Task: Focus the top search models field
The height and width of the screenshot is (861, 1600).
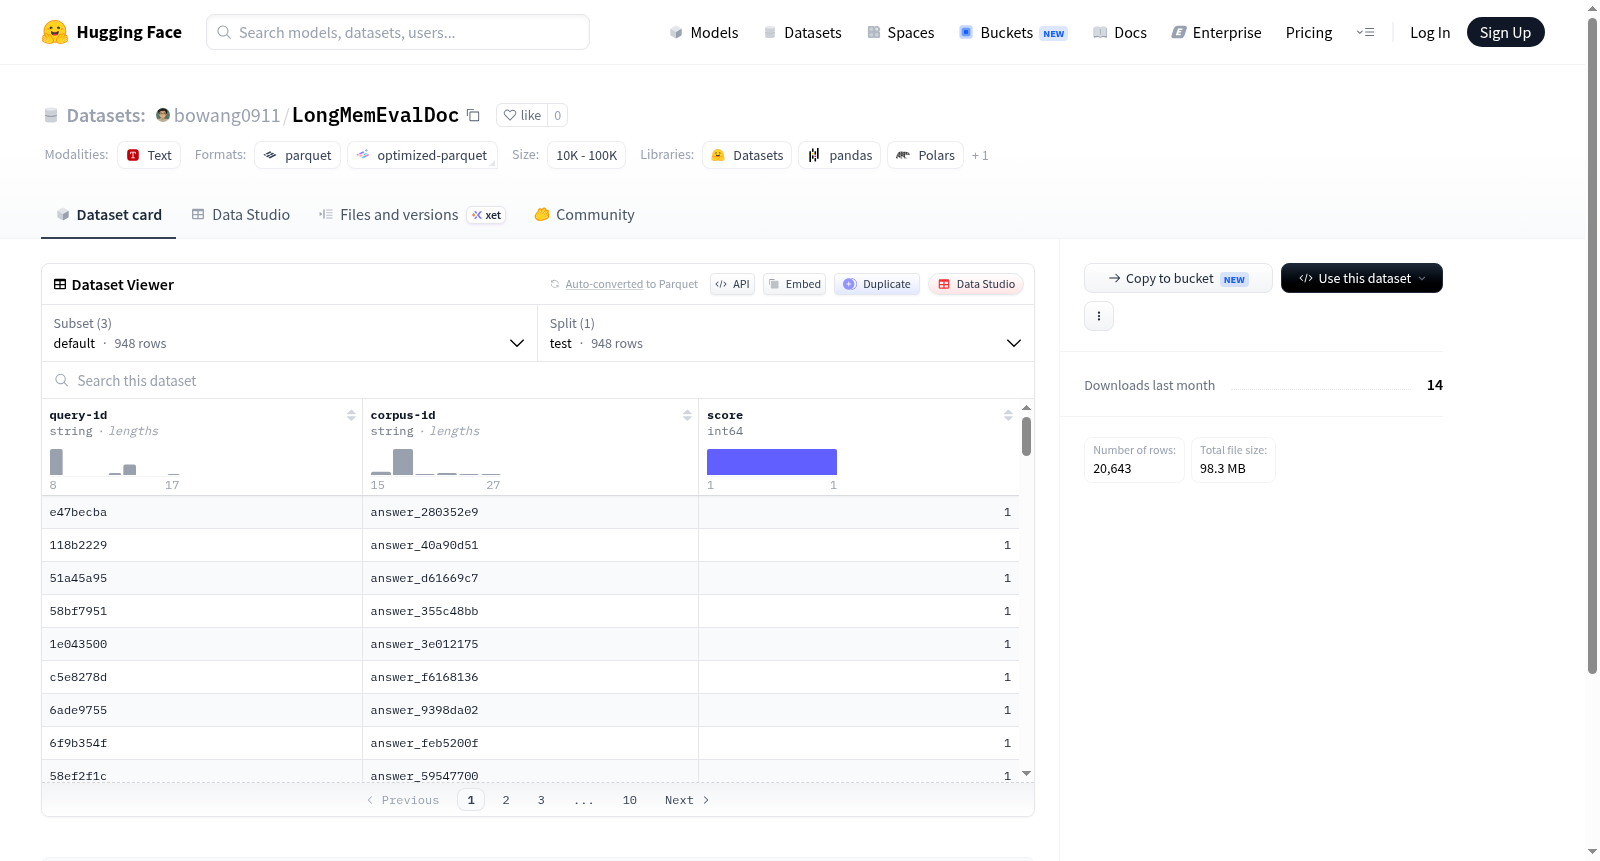Action: click(398, 32)
